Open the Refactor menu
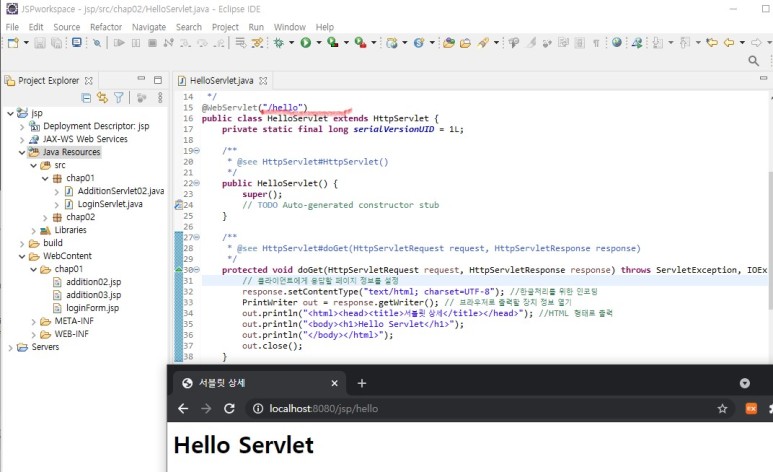 point(105,27)
